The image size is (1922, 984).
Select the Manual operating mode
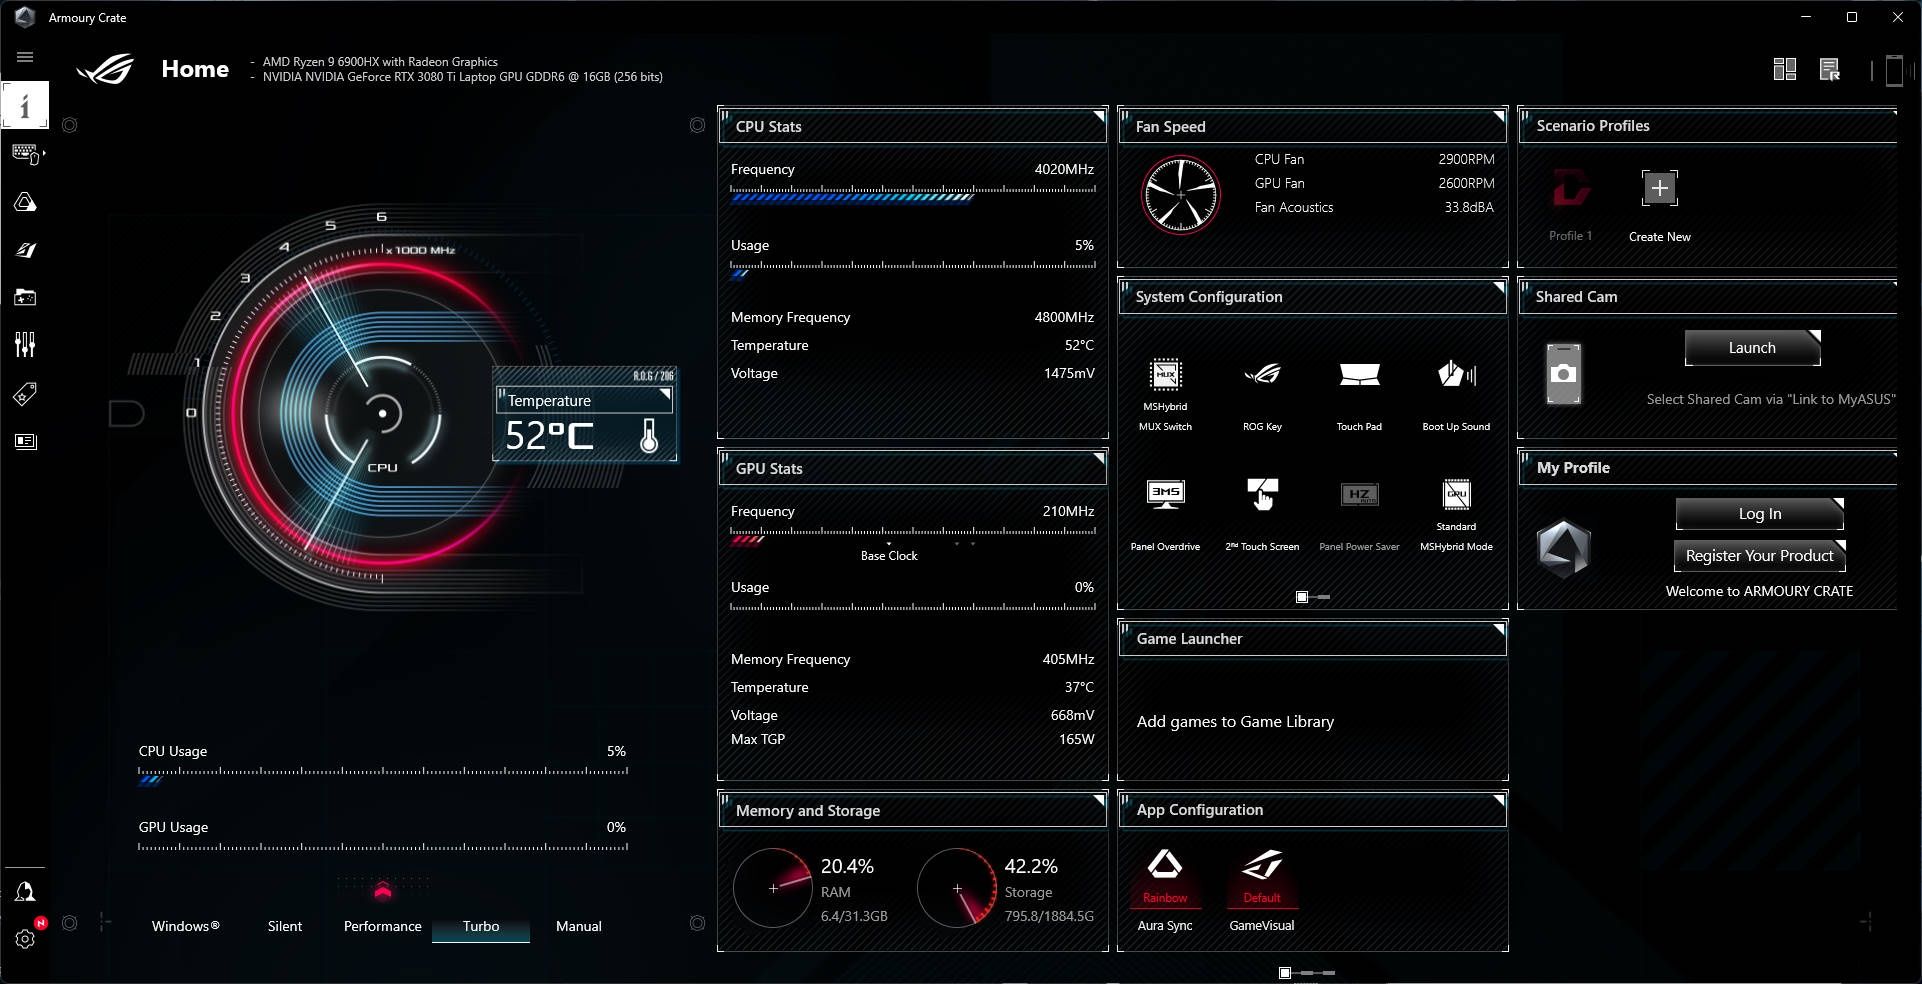click(579, 926)
